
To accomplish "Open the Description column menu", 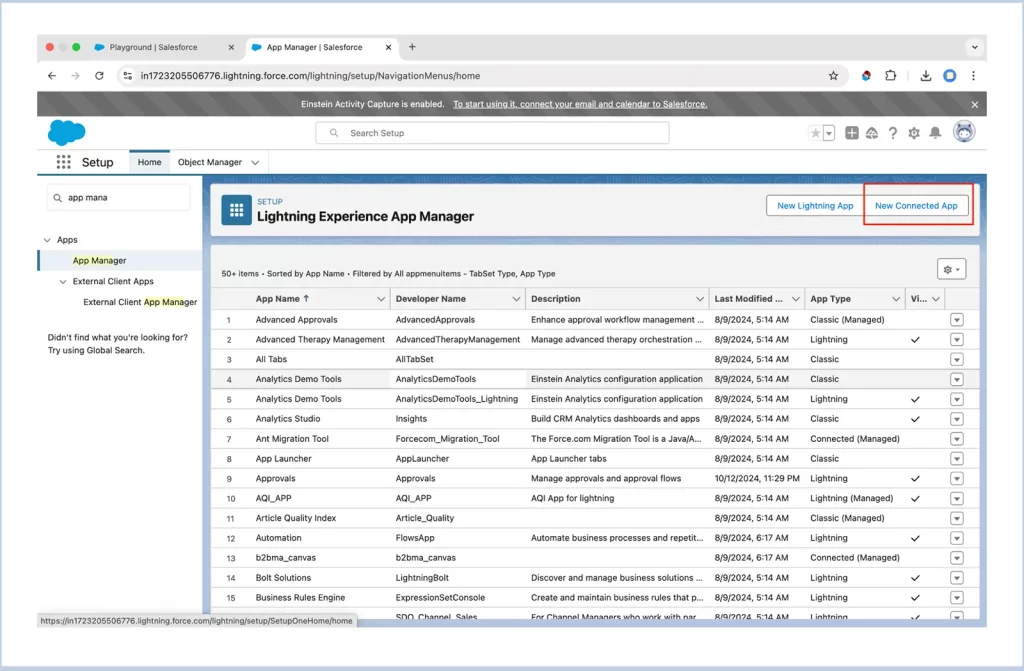I will click(x=699, y=299).
